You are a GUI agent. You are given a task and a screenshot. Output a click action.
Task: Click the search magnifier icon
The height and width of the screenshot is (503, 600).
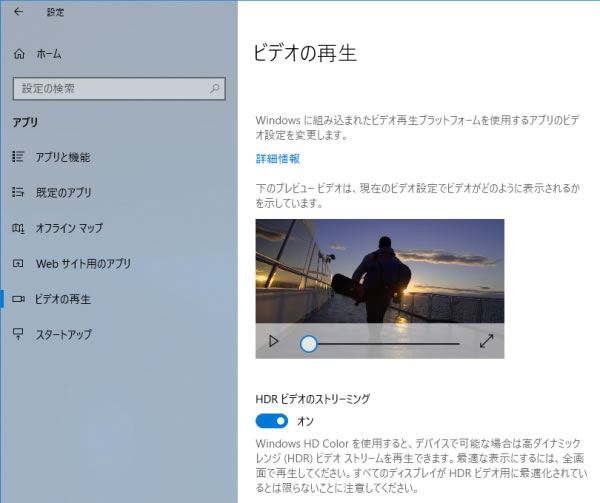[215, 89]
